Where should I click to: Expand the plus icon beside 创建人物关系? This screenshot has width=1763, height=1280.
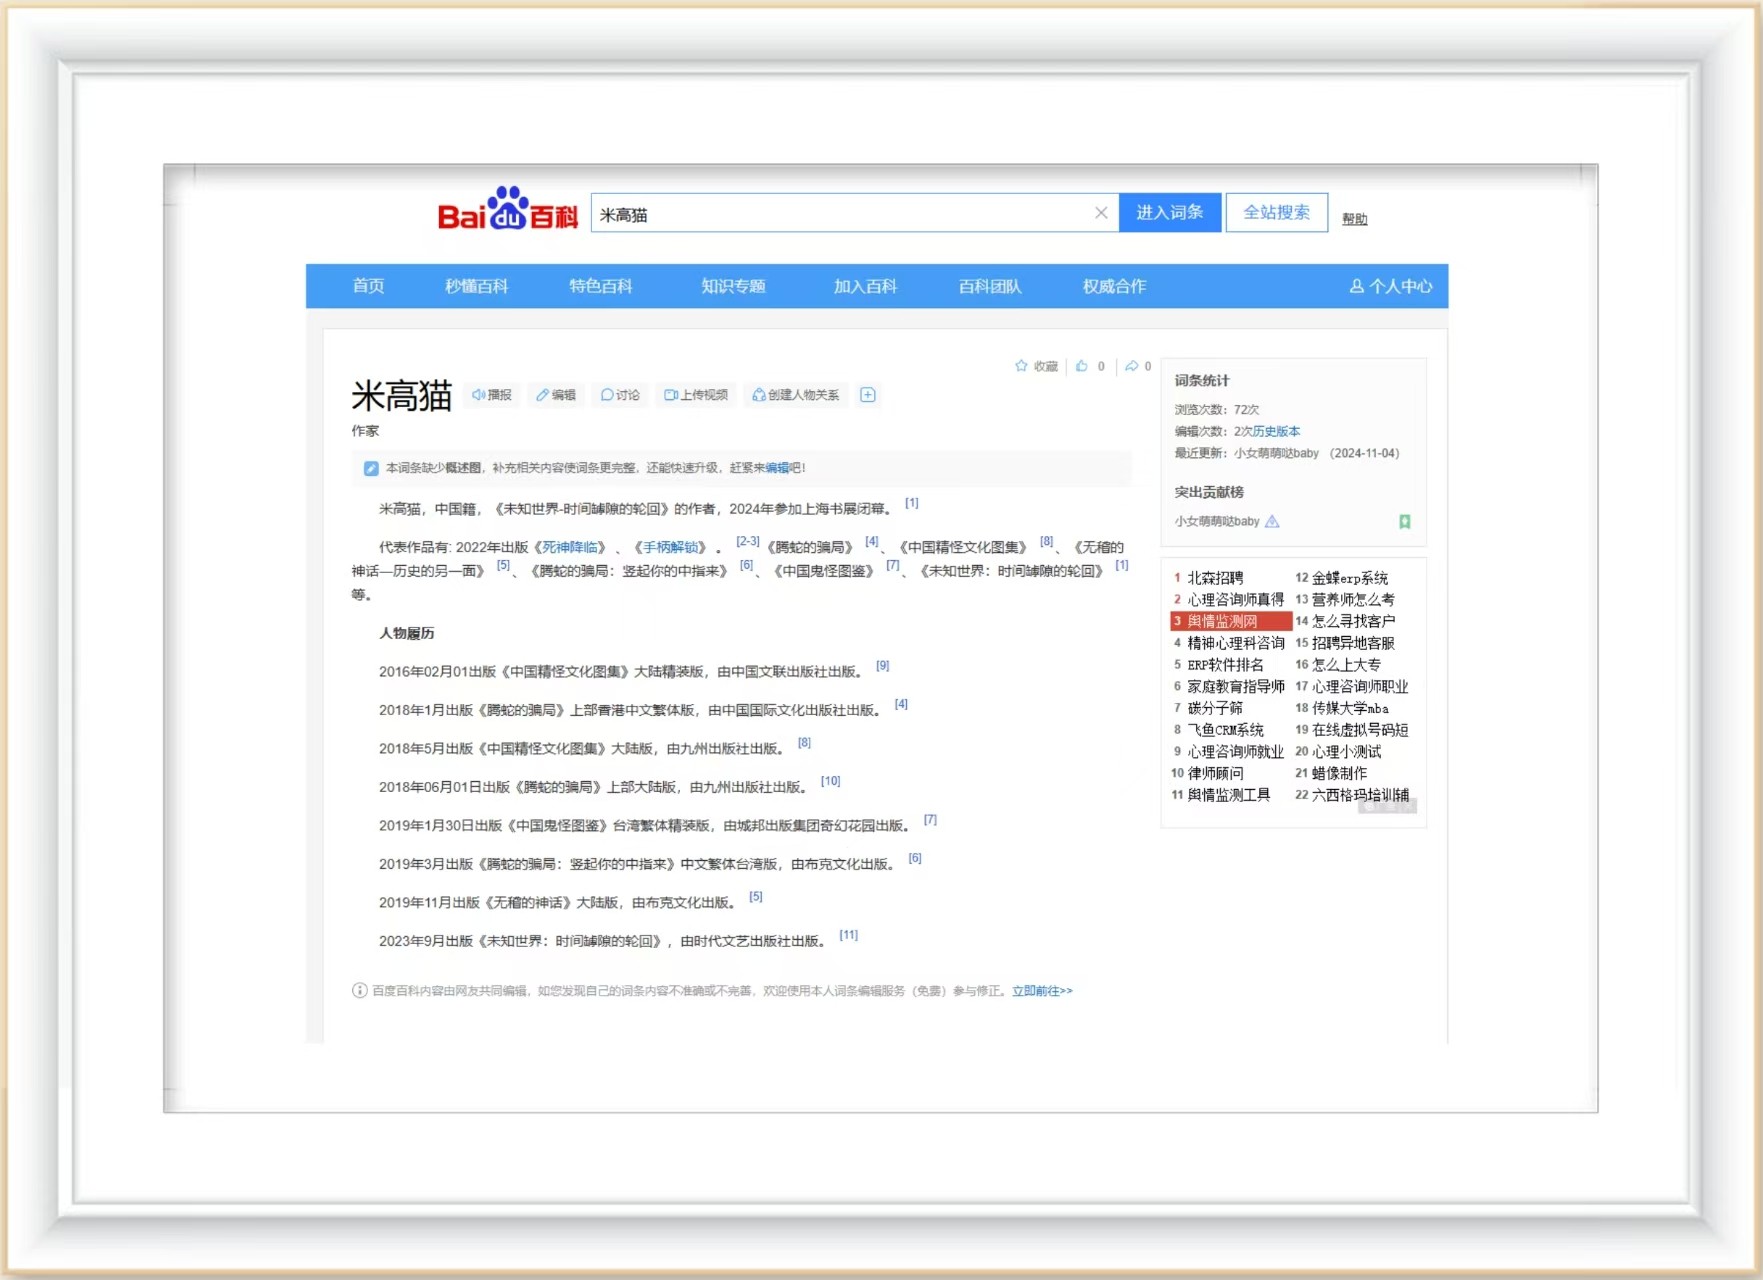tap(868, 395)
